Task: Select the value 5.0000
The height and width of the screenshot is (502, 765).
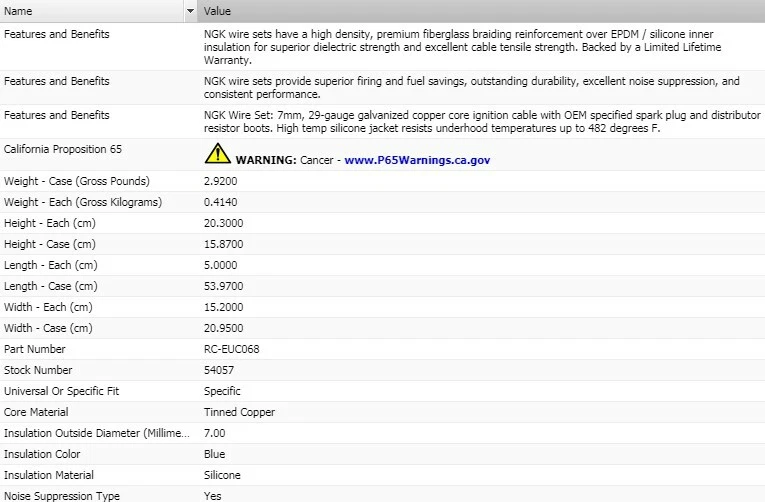Action: click(221, 265)
